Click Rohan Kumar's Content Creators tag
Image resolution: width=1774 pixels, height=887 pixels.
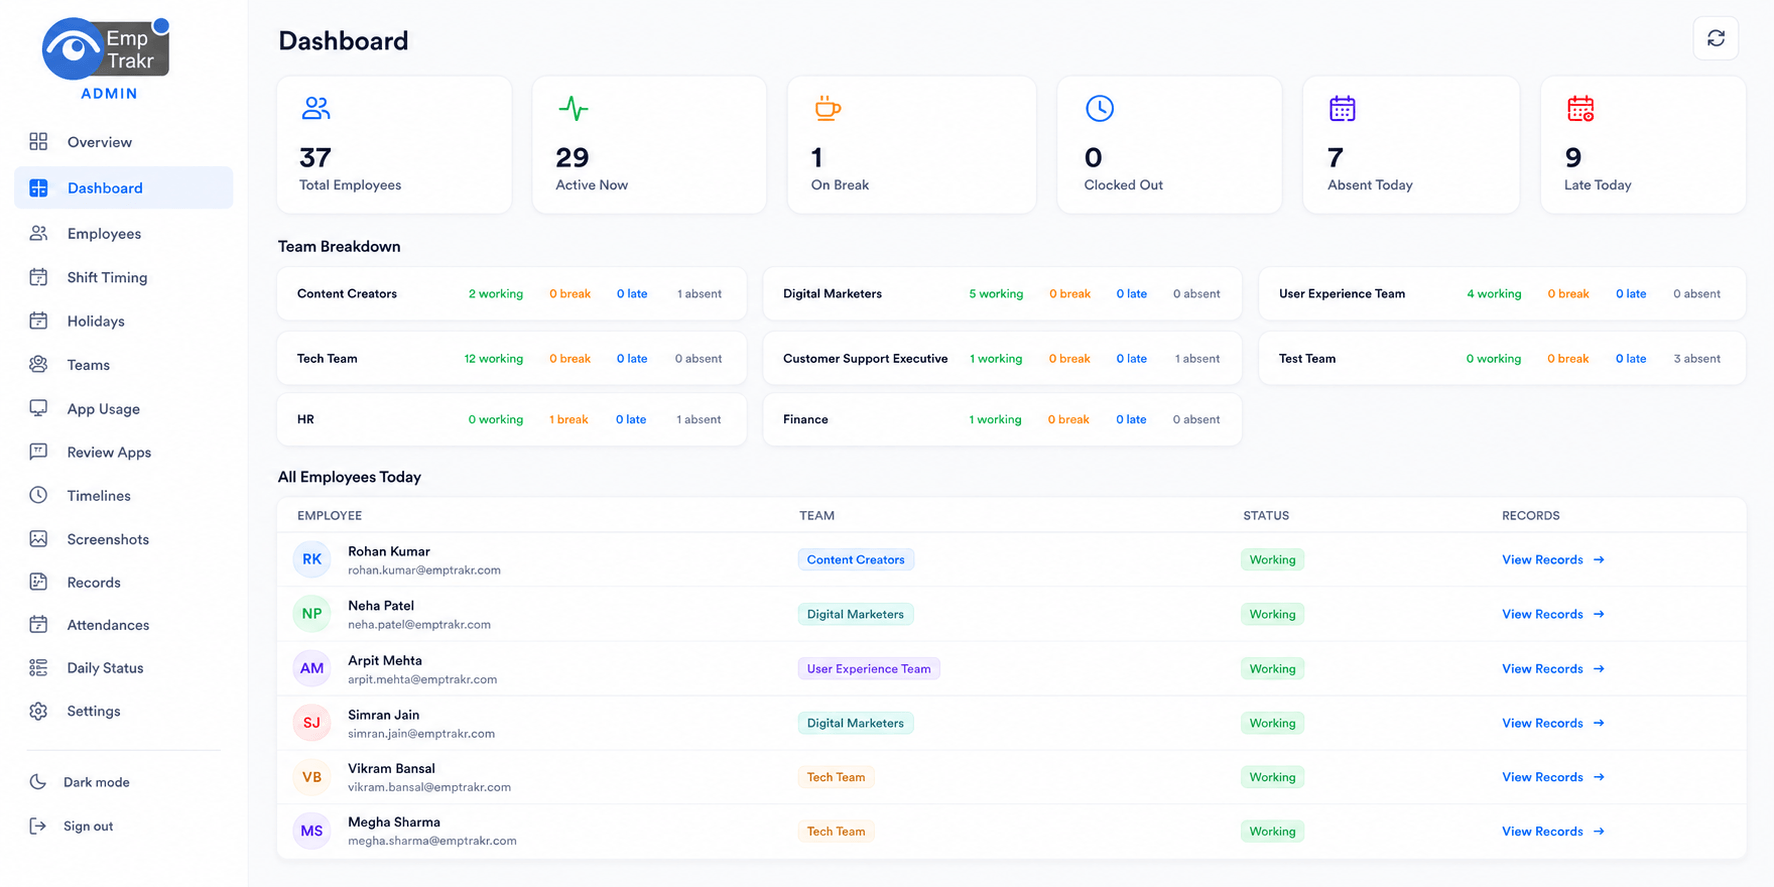[855, 559]
